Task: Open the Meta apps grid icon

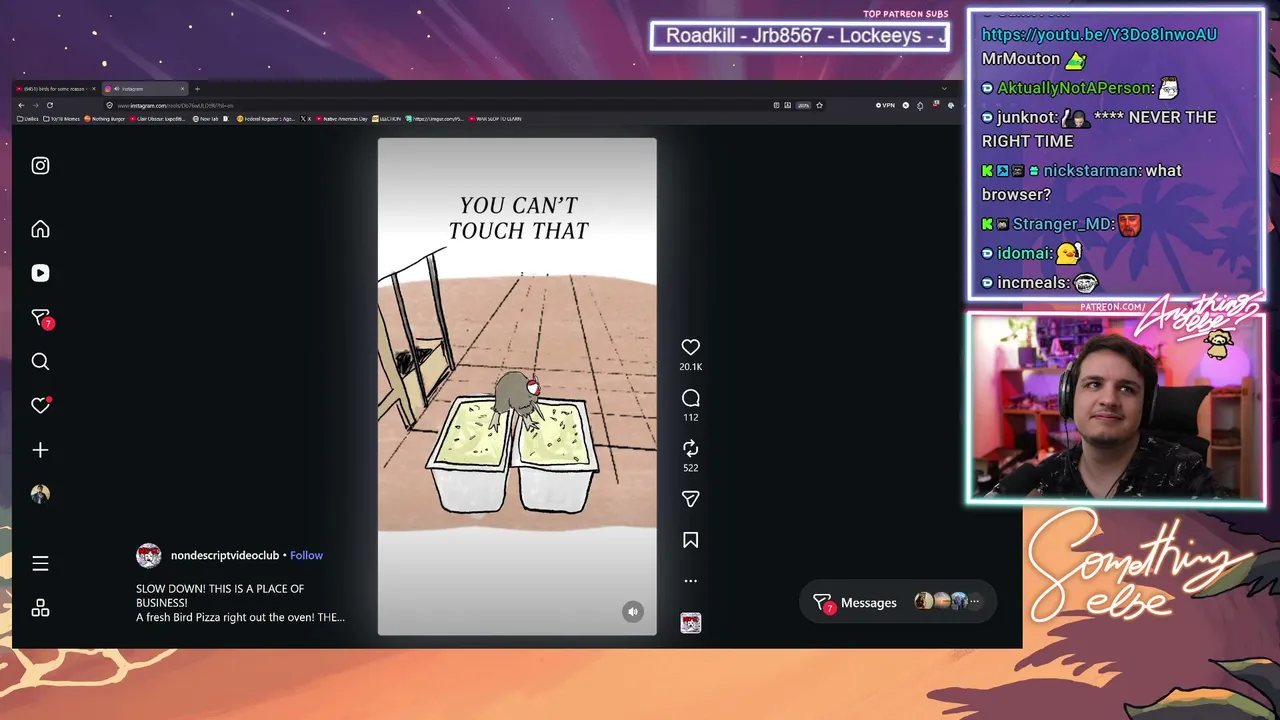Action: point(40,608)
